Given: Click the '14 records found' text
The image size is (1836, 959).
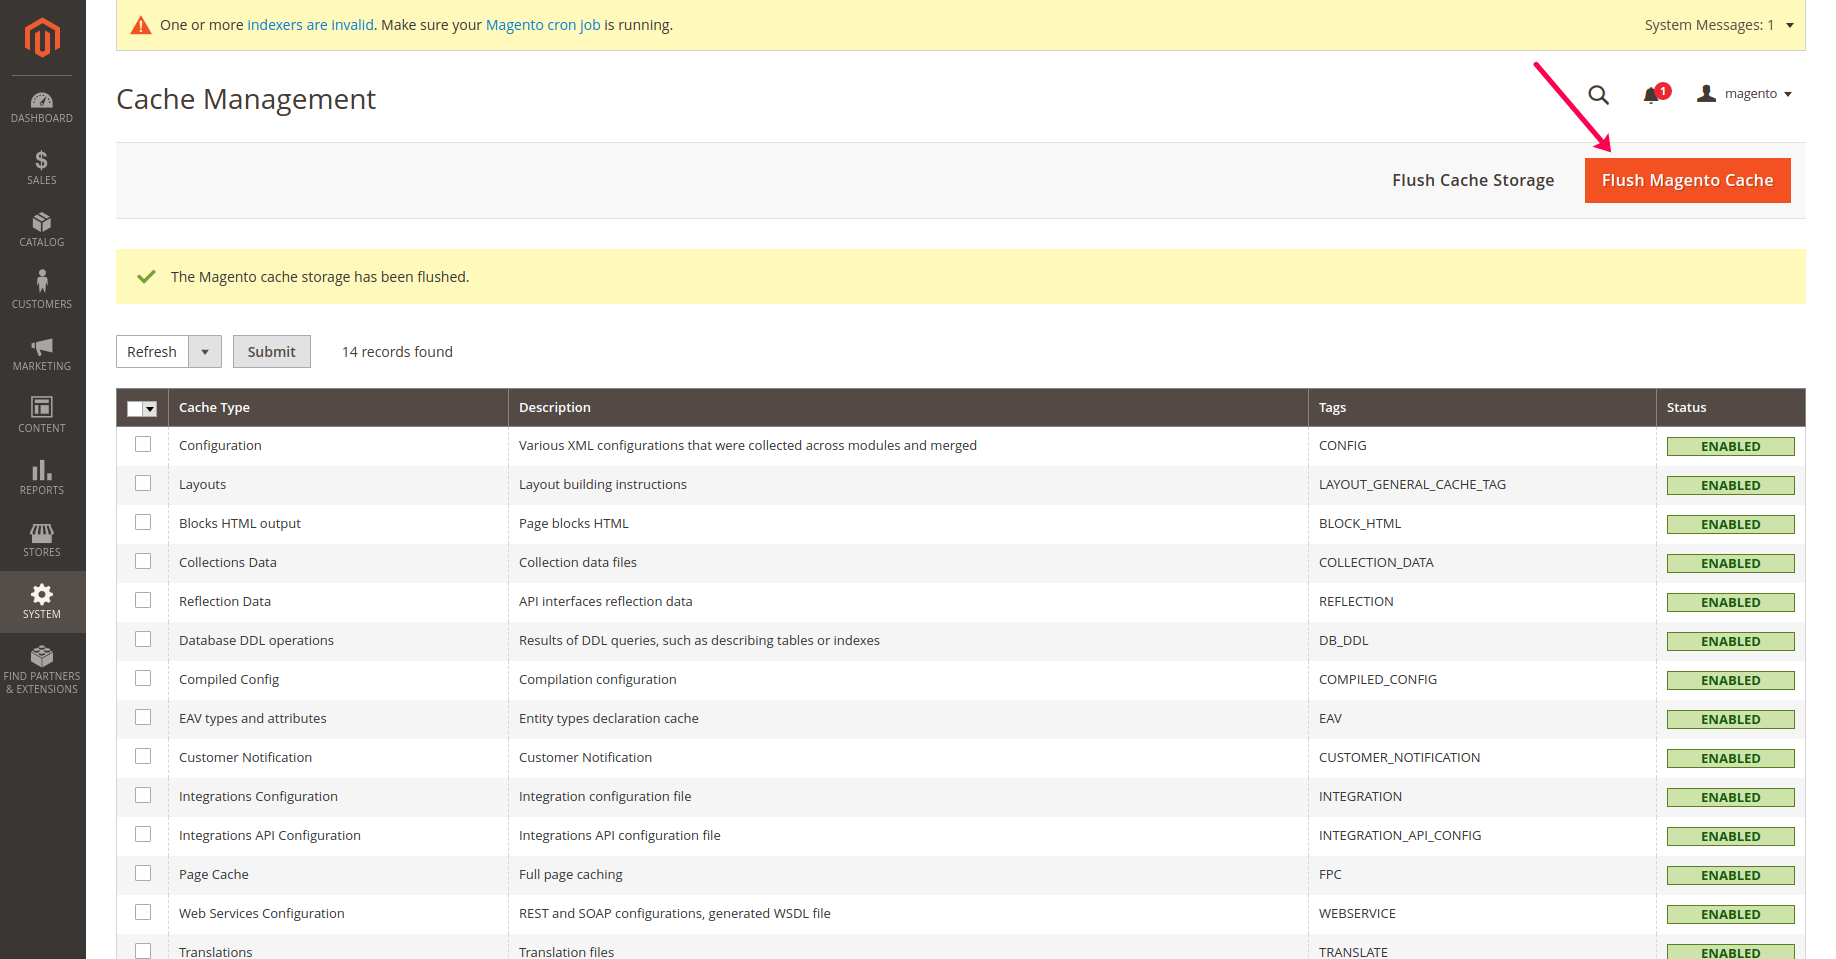Looking at the screenshot, I should pyautogui.click(x=397, y=352).
